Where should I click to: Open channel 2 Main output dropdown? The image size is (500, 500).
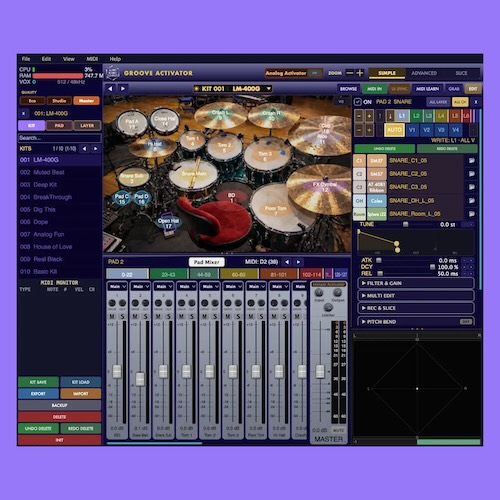(x=140, y=287)
